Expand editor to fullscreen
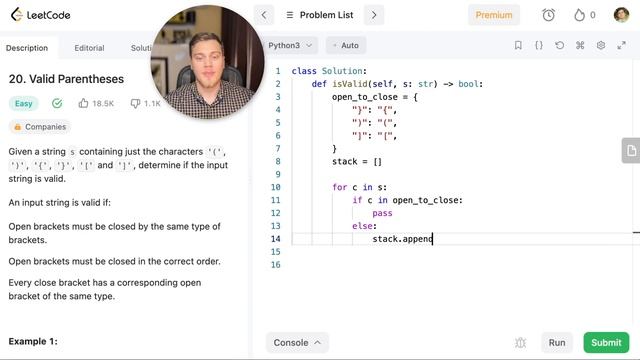 [621, 45]
